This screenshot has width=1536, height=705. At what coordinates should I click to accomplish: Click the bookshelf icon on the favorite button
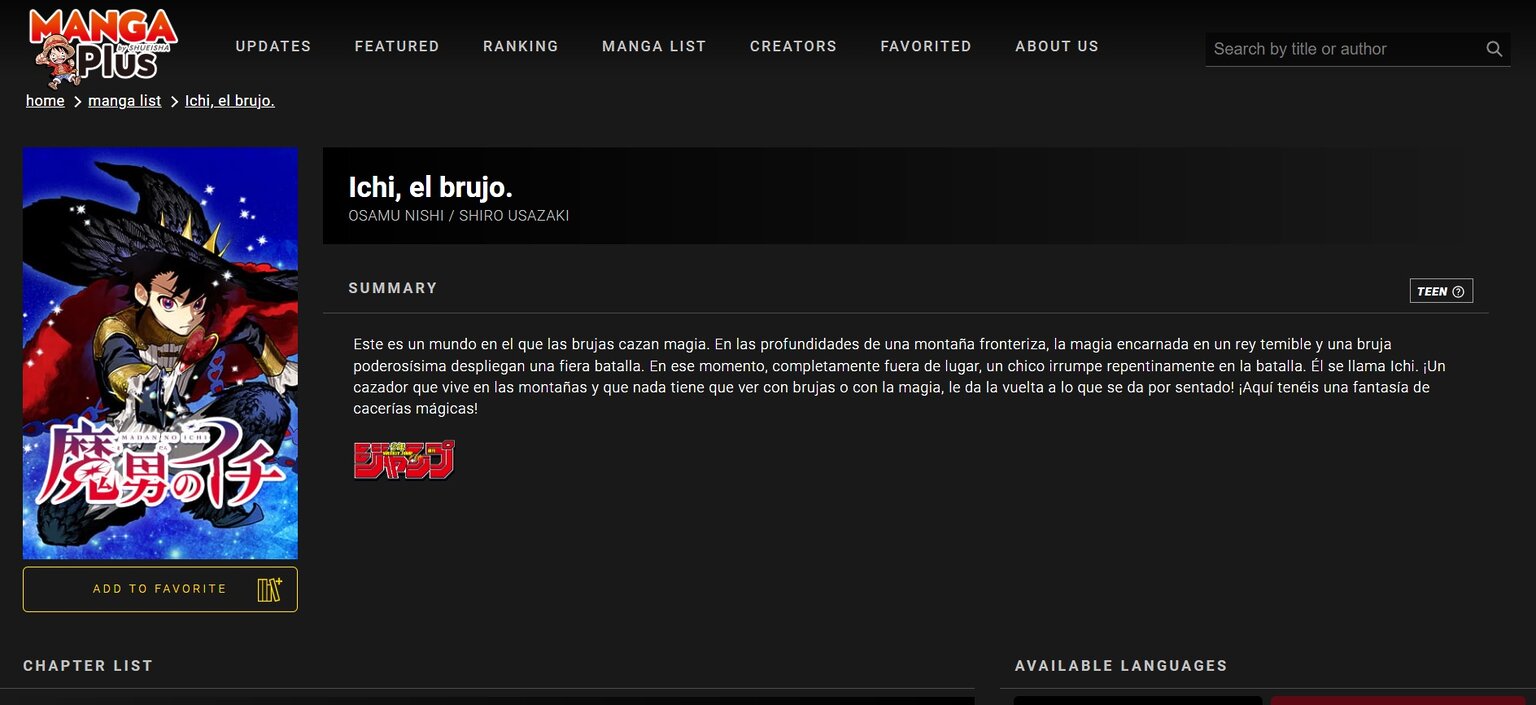pyautogui.click(x=269, y=589)
